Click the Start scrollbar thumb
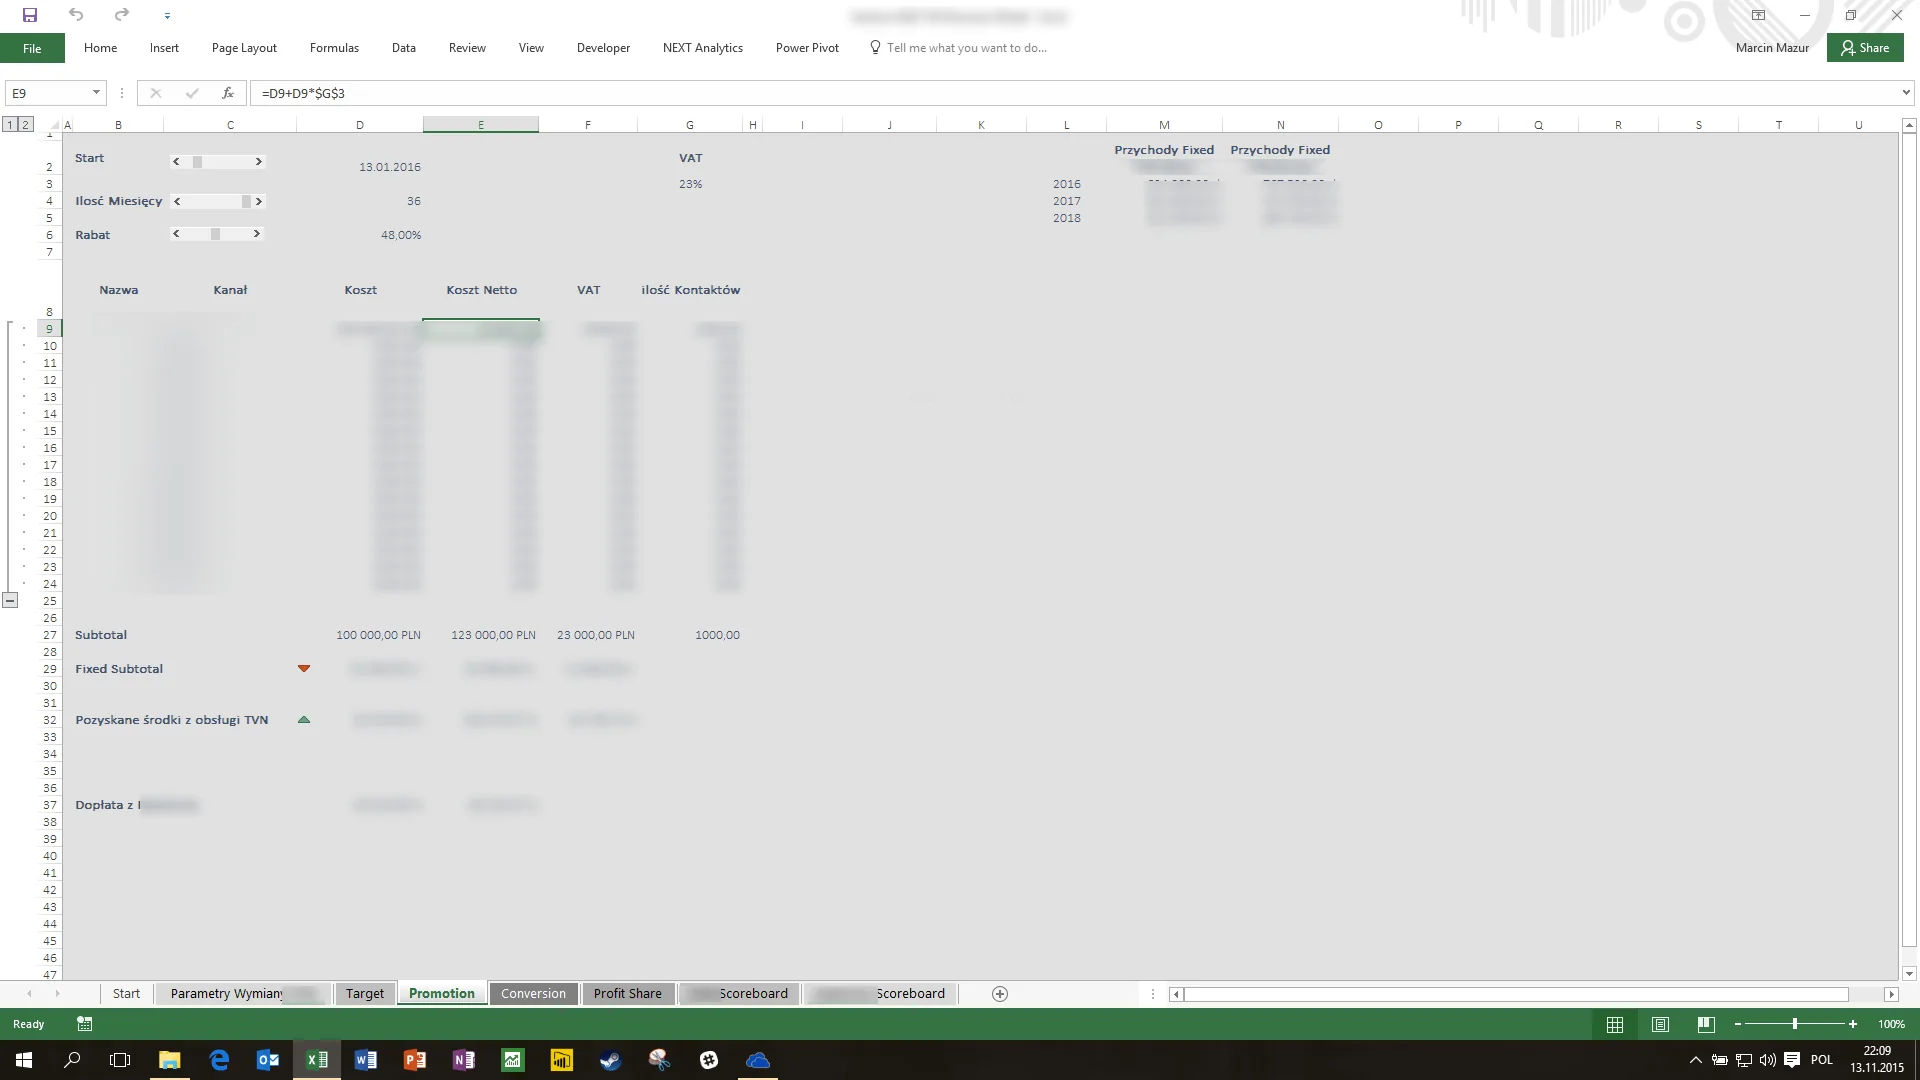1920x1080 pixels. (x=198, y=161)
